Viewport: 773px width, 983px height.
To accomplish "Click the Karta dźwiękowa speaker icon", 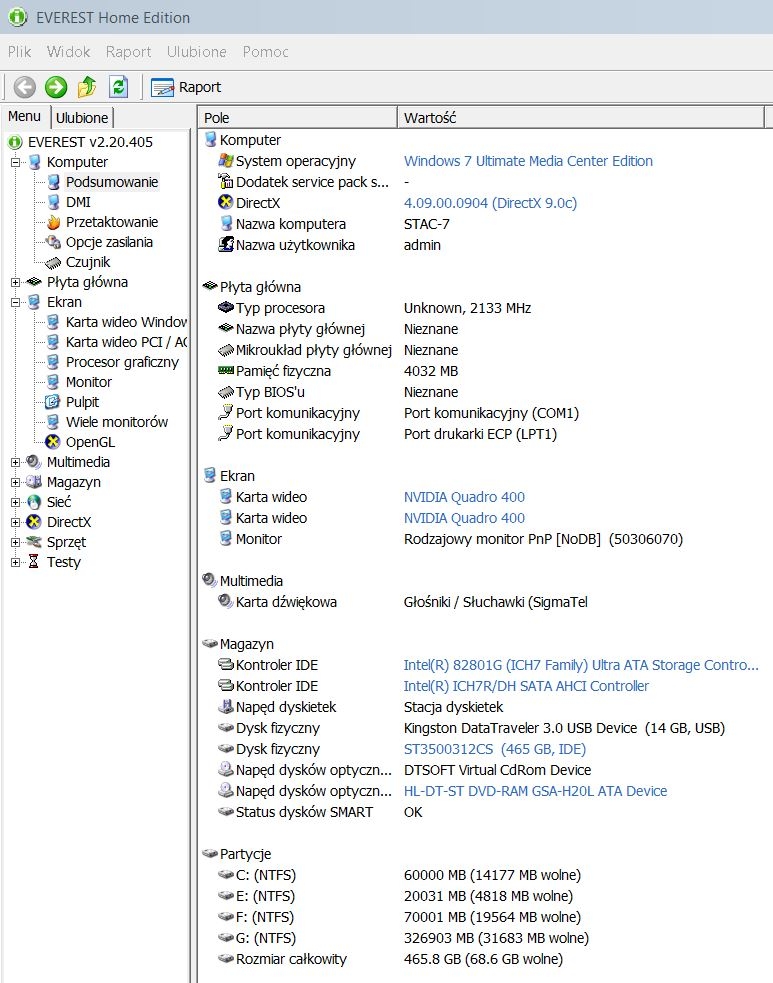I will [226, 602].
